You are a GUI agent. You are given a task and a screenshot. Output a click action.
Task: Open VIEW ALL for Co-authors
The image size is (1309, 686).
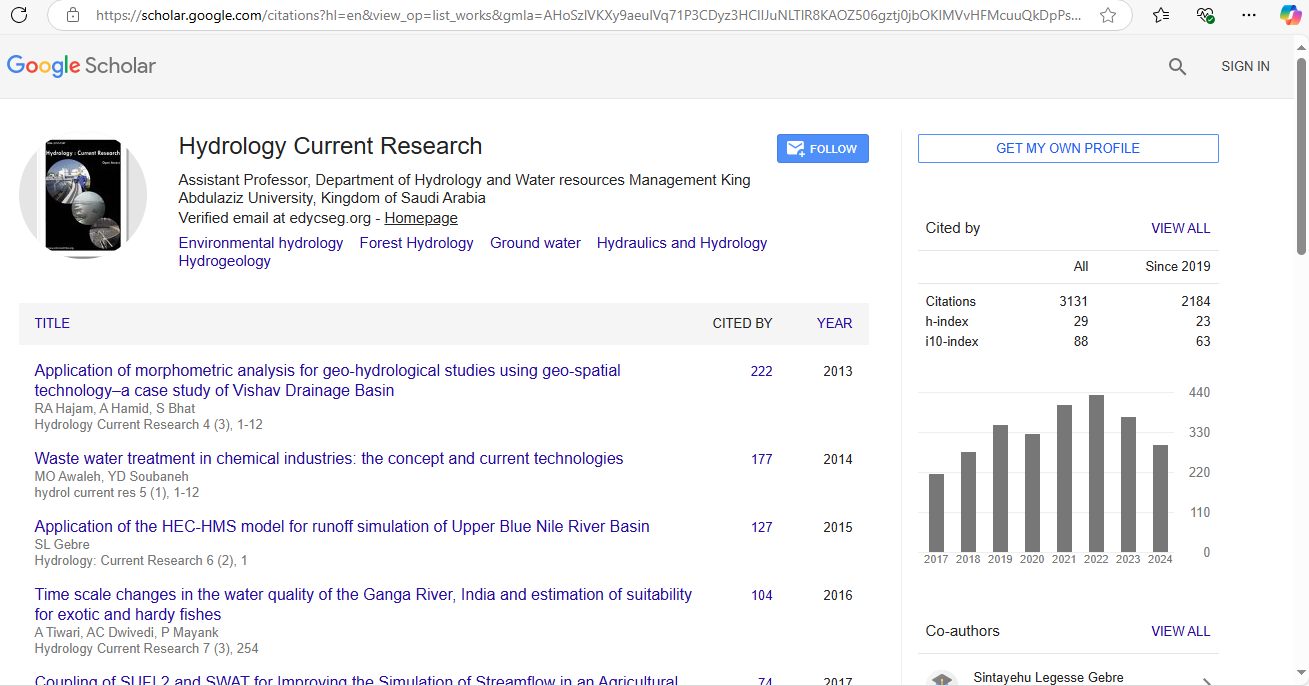pyautogui.click(x=1180, y=631)
